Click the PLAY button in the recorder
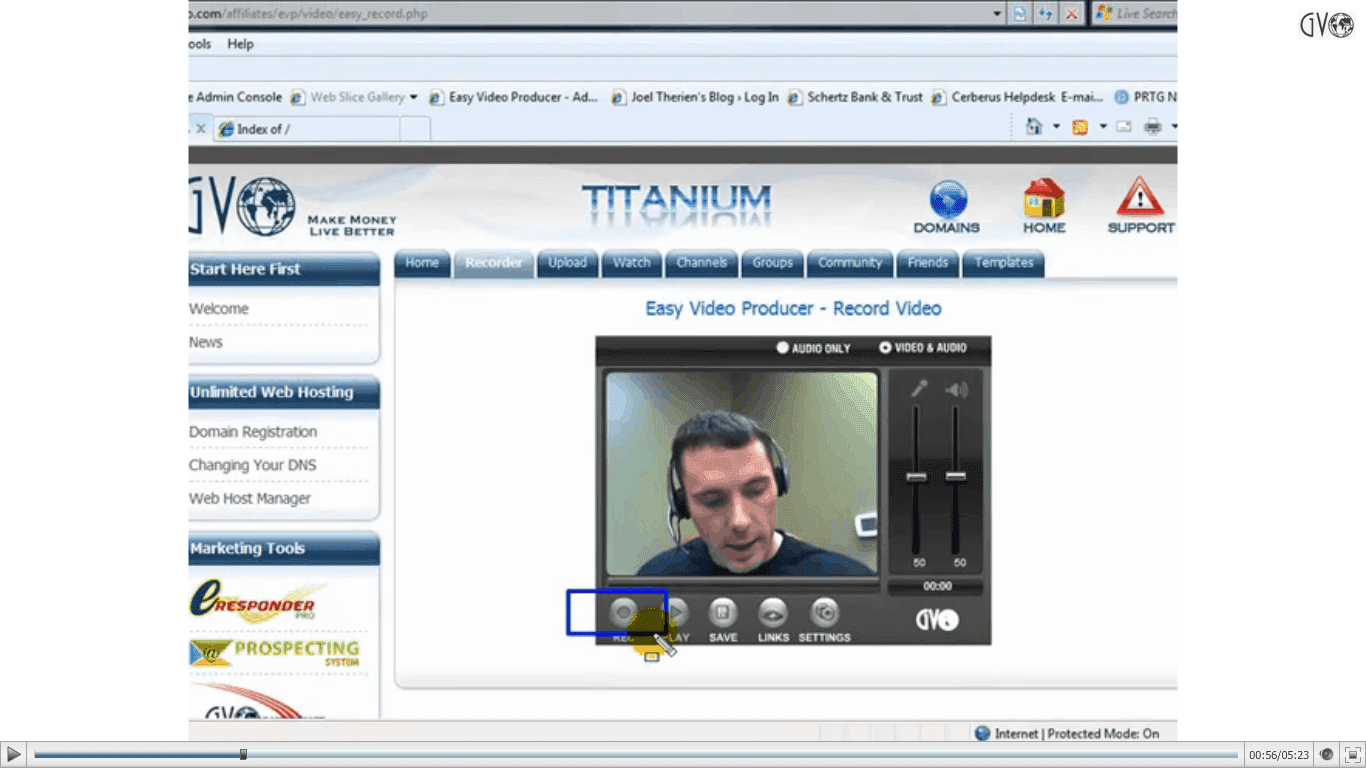 678,612
